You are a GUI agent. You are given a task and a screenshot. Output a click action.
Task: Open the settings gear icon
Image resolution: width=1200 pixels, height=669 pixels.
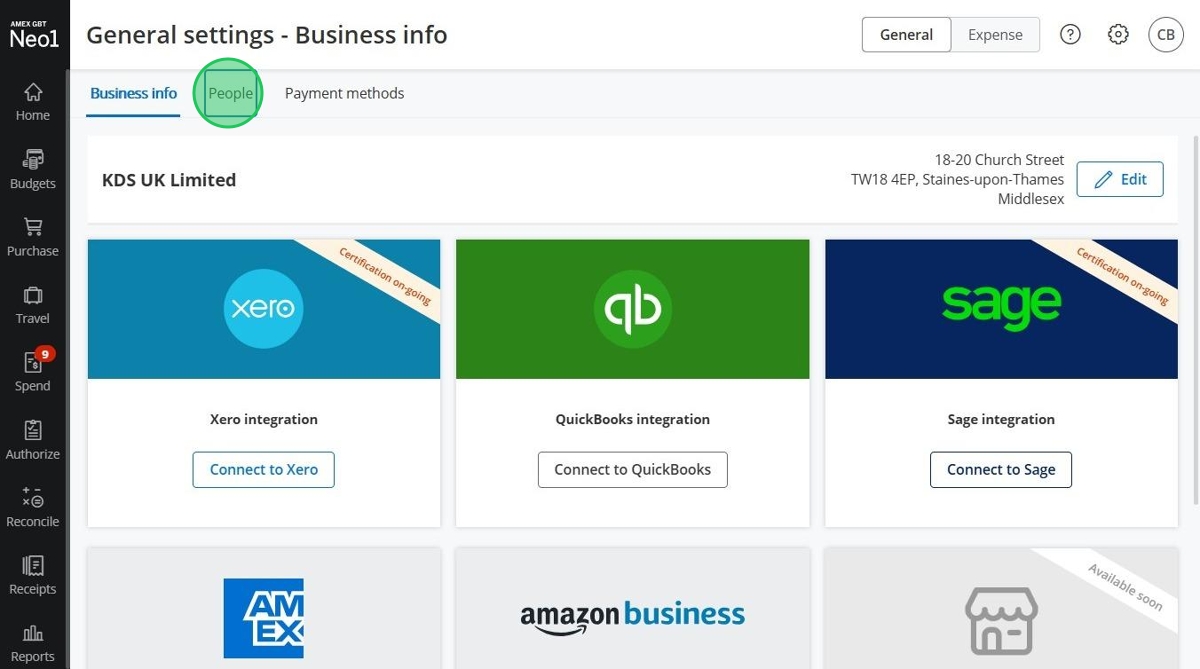coord(1118,35)
